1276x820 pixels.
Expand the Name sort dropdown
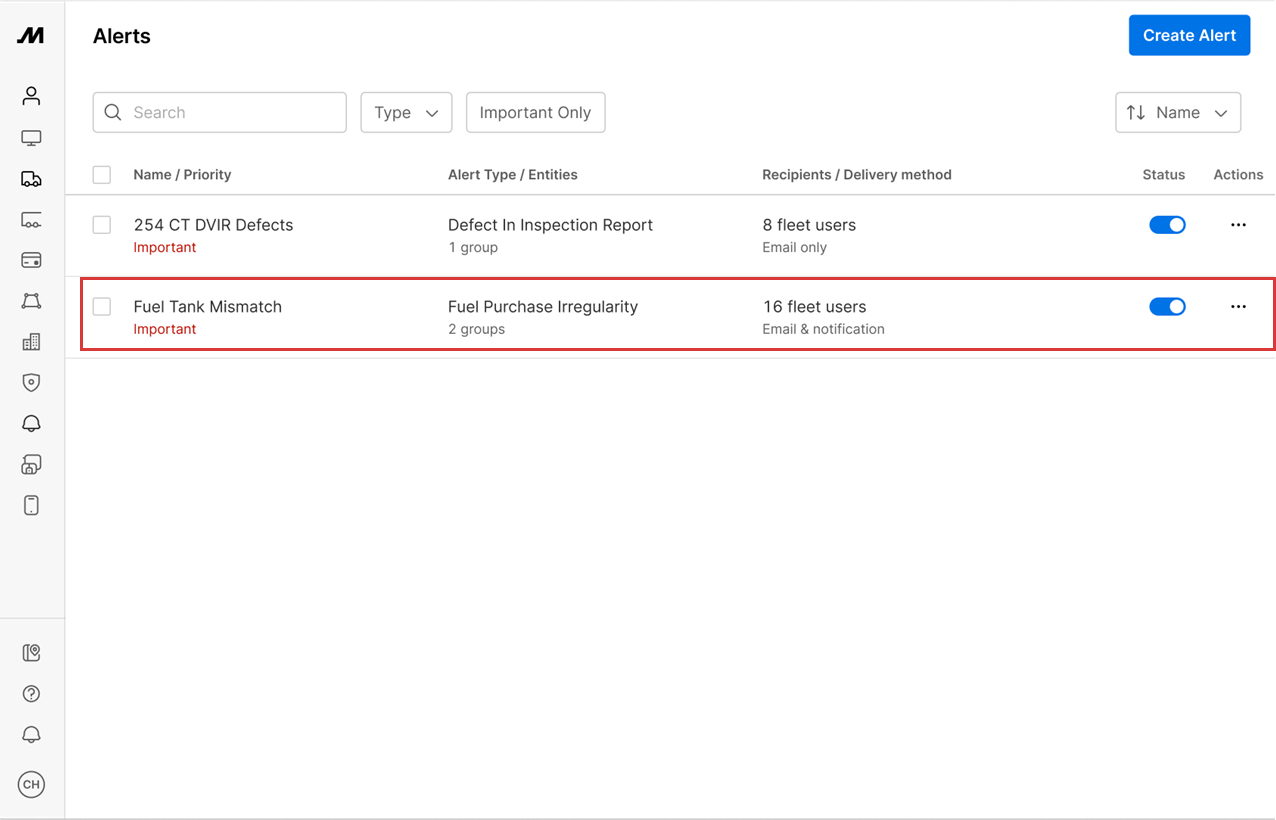(1177, 113)
